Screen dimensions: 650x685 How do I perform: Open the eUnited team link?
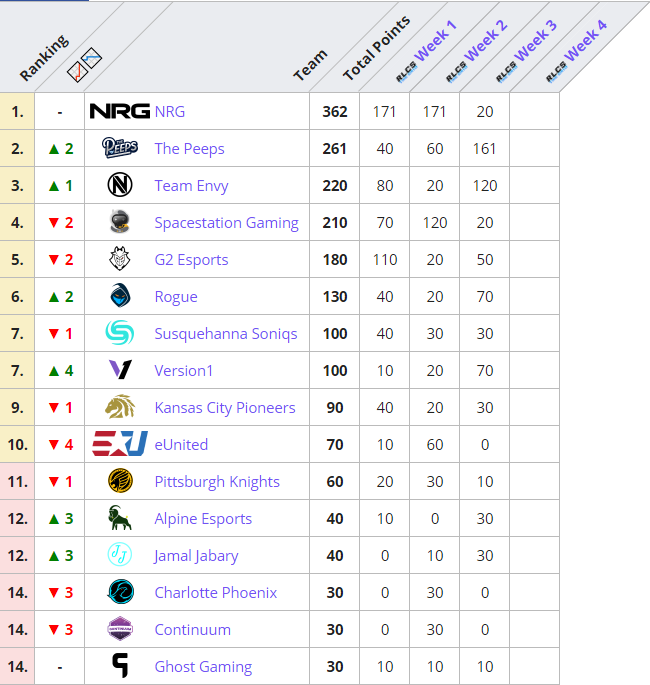181,445
